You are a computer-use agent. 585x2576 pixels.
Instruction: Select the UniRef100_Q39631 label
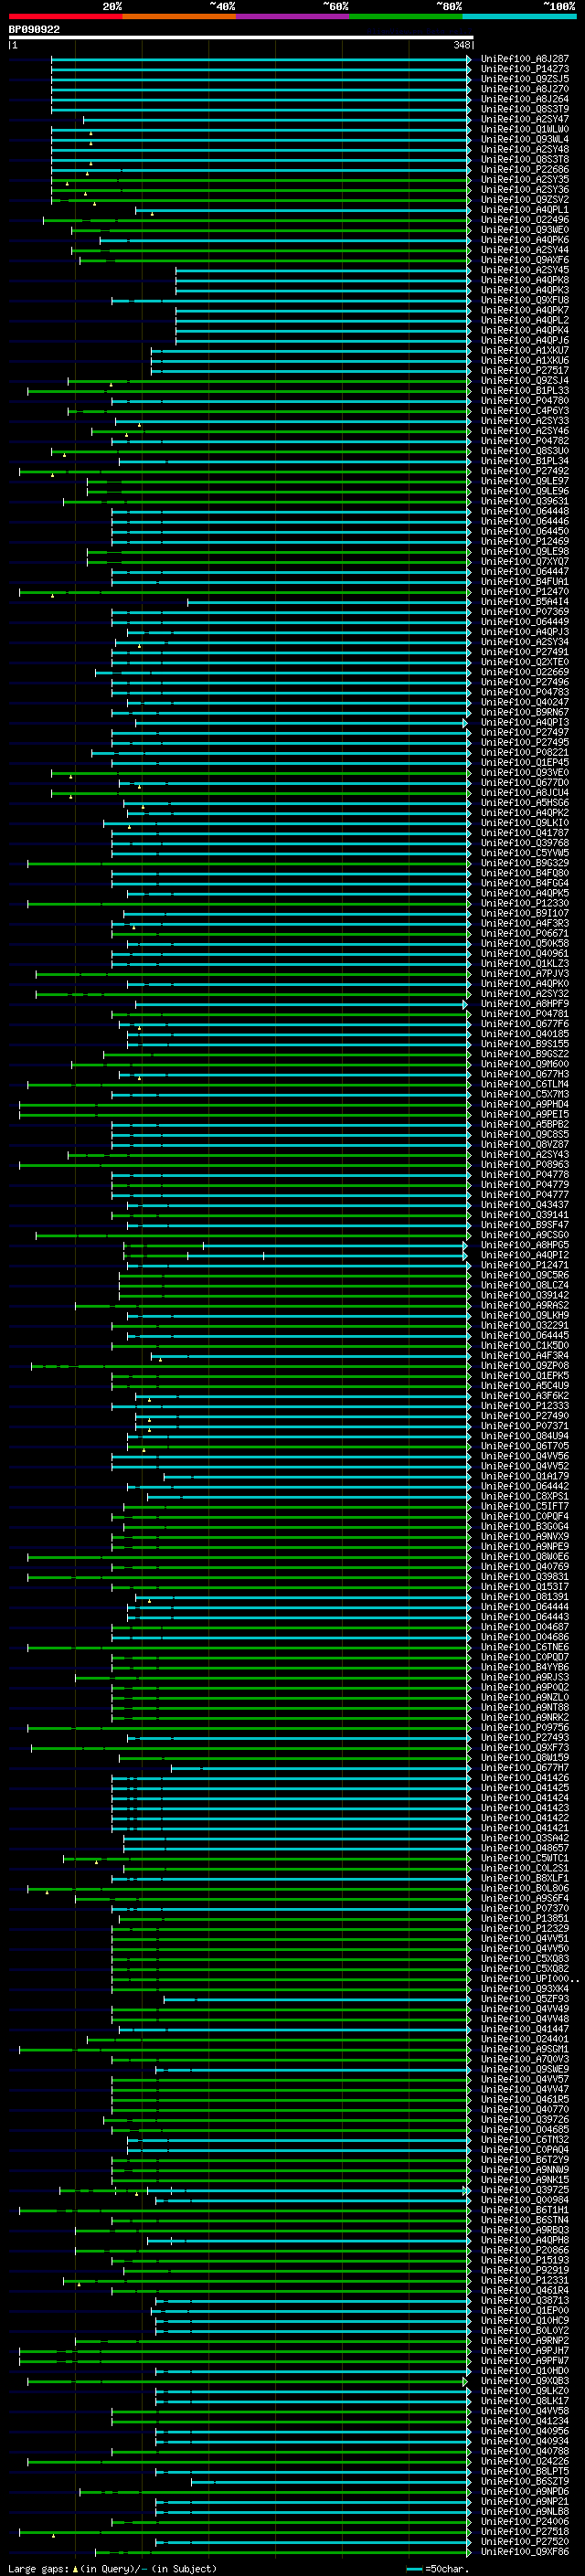525,501
